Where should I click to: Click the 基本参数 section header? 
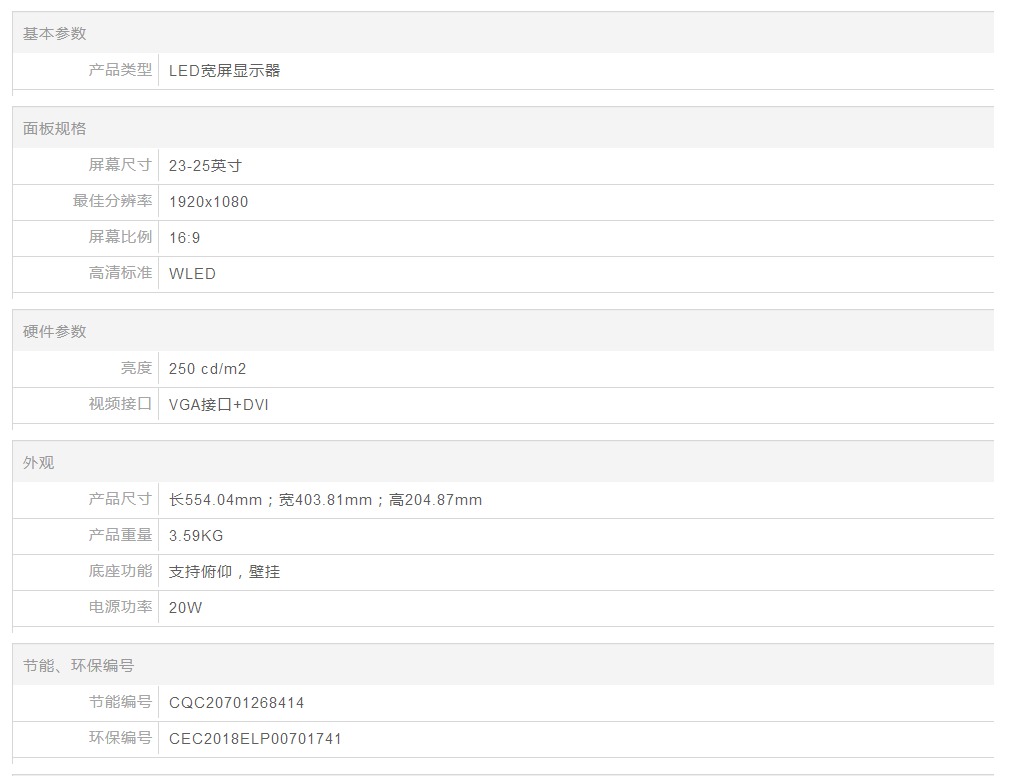(55, 34)
